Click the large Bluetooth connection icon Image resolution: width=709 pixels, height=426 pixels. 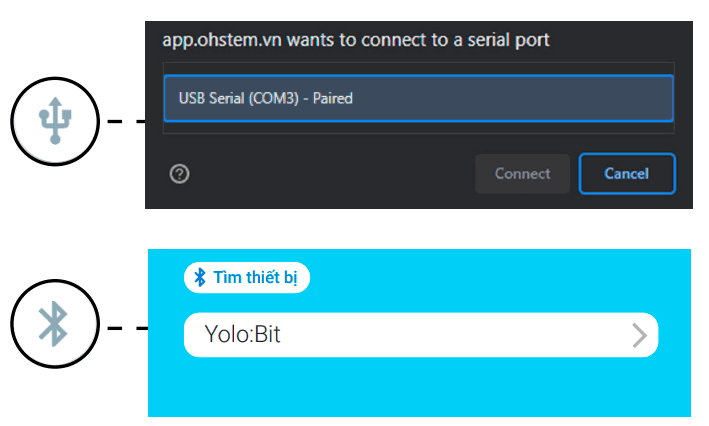54,327
